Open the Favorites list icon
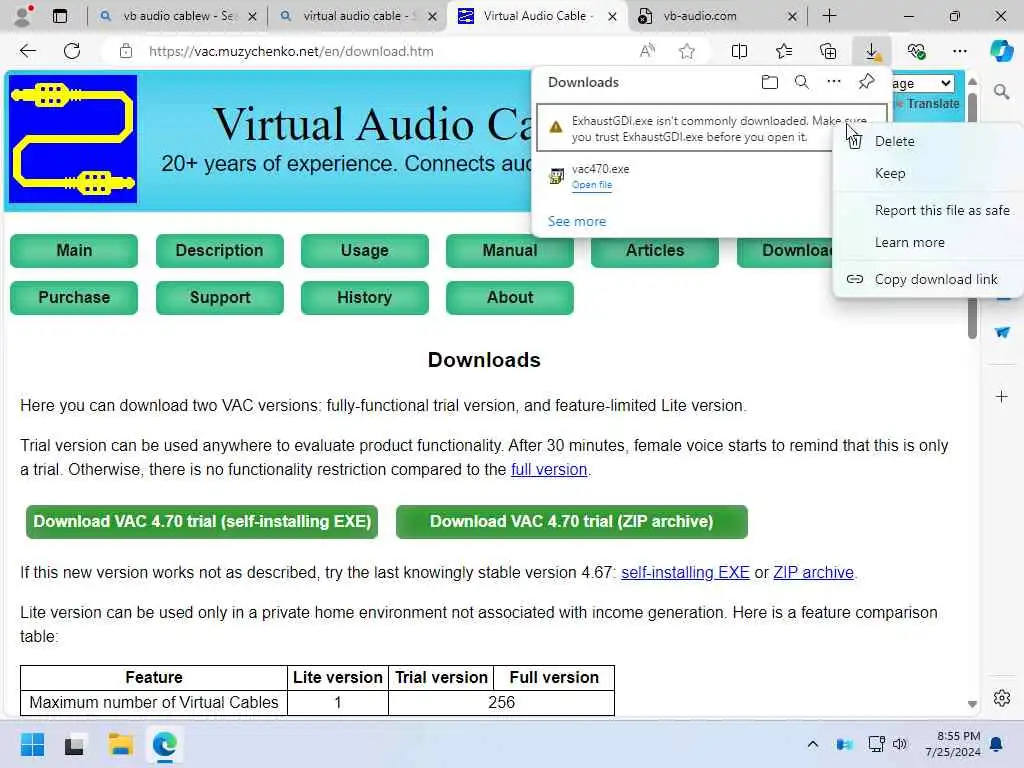This screenshot has width=1024, height=768. coord(784,51)
